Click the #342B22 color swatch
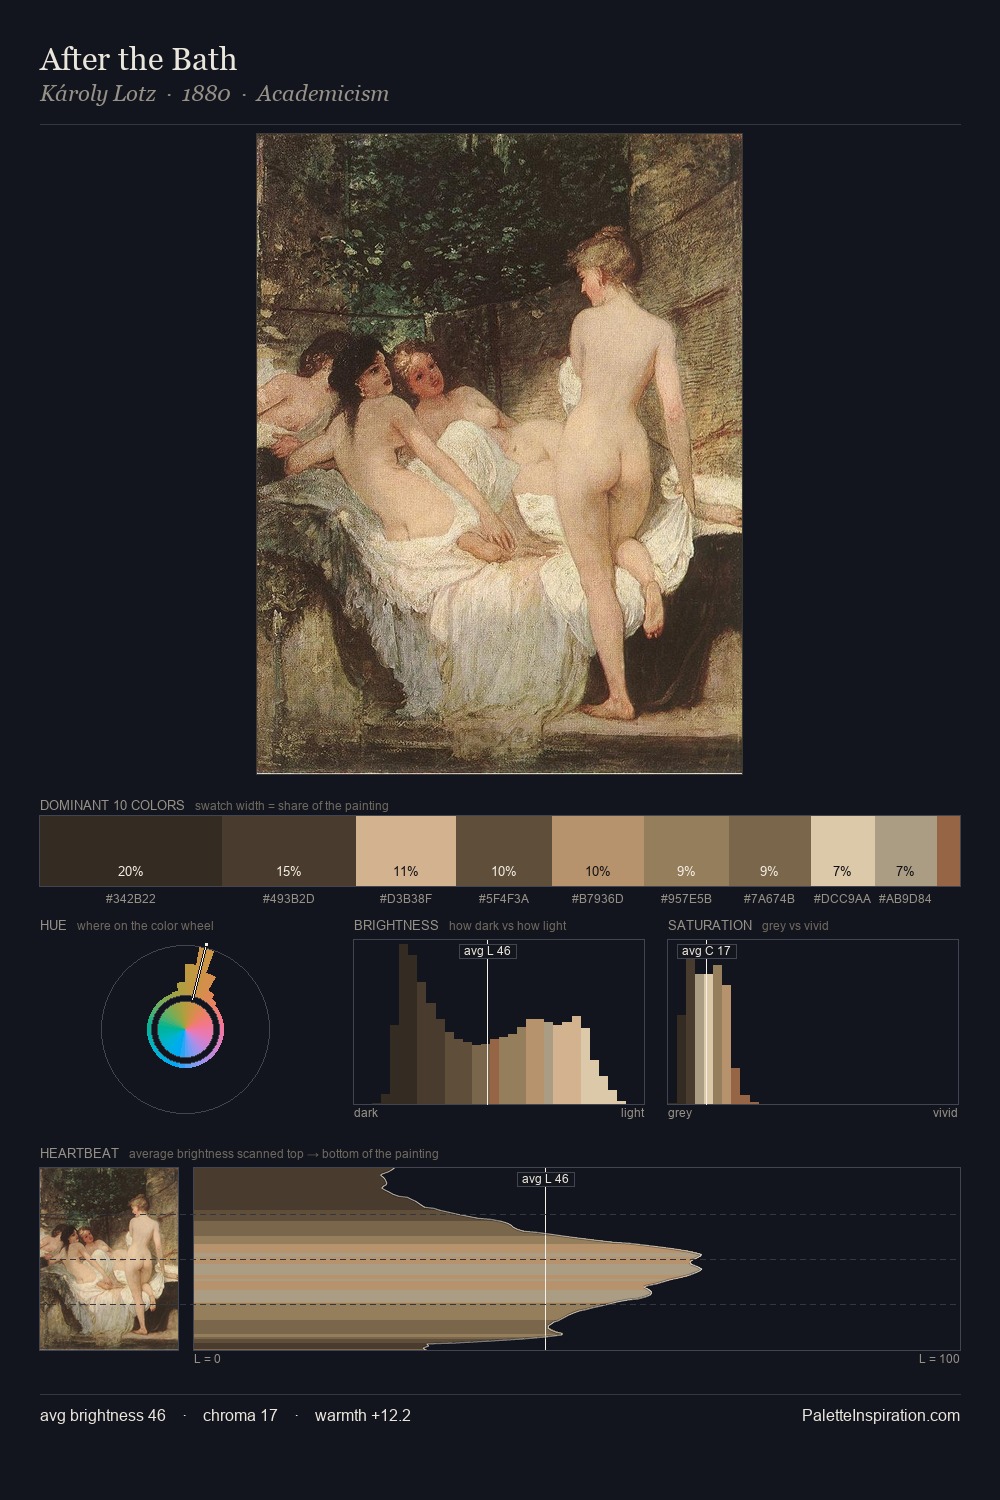1000x1500 pixels. pyautogui.click(x=131, y=851)
